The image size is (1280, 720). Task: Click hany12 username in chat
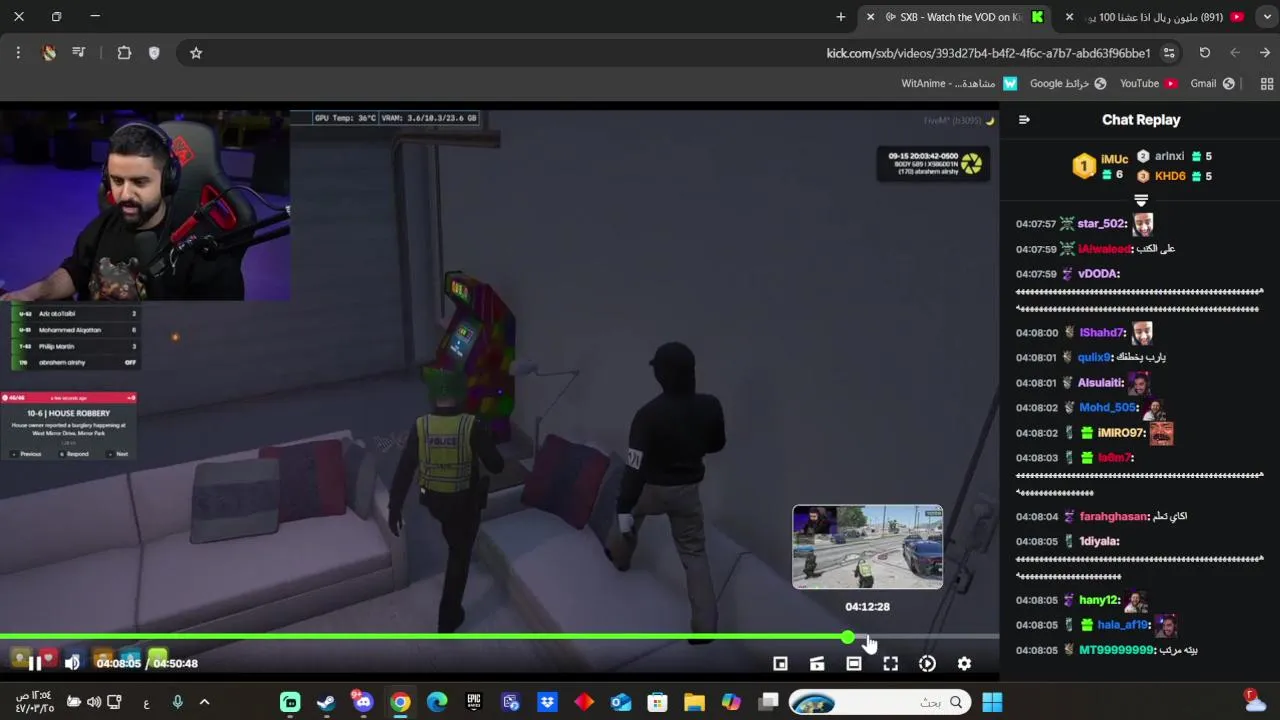(x=1099, y=600)
